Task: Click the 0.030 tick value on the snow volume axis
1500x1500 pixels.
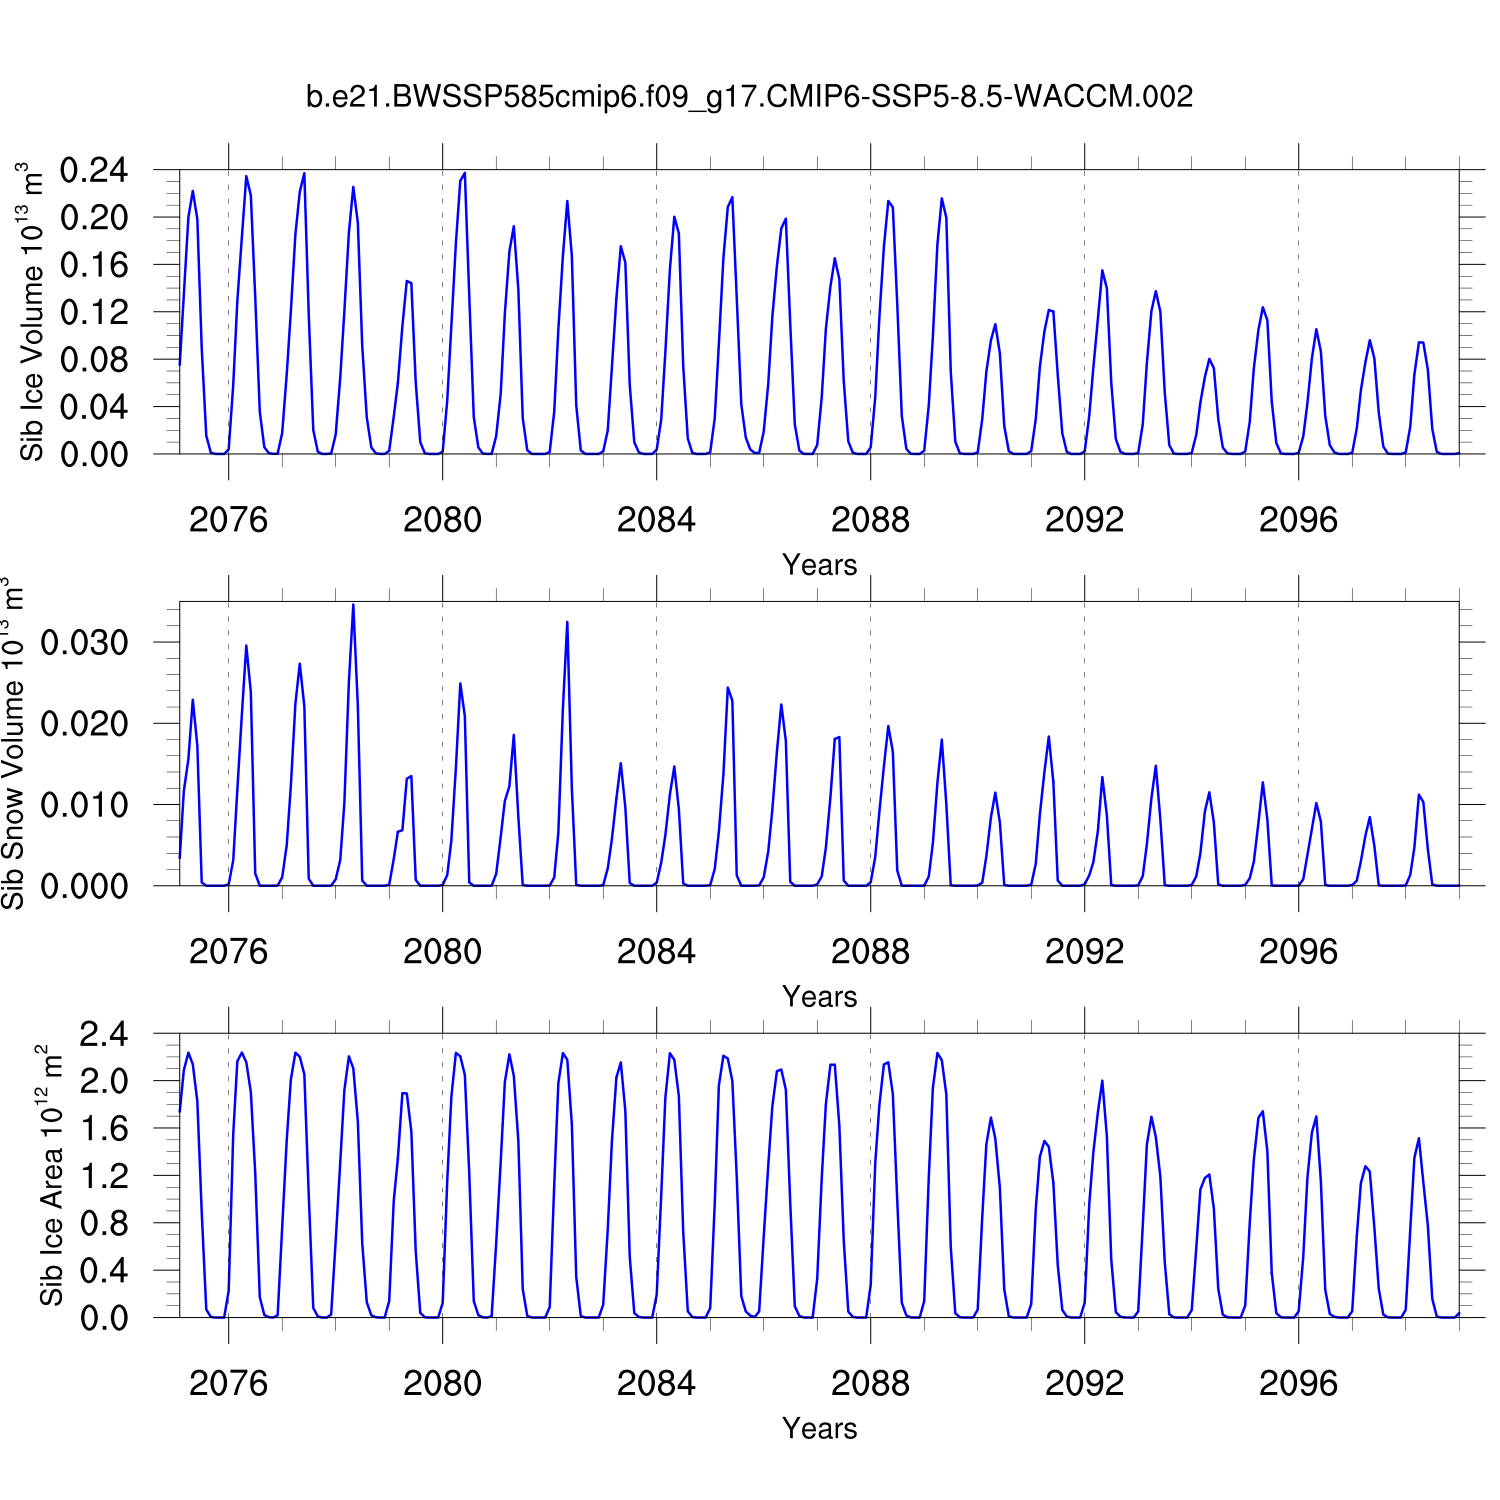Action: (x=84, y=643)
